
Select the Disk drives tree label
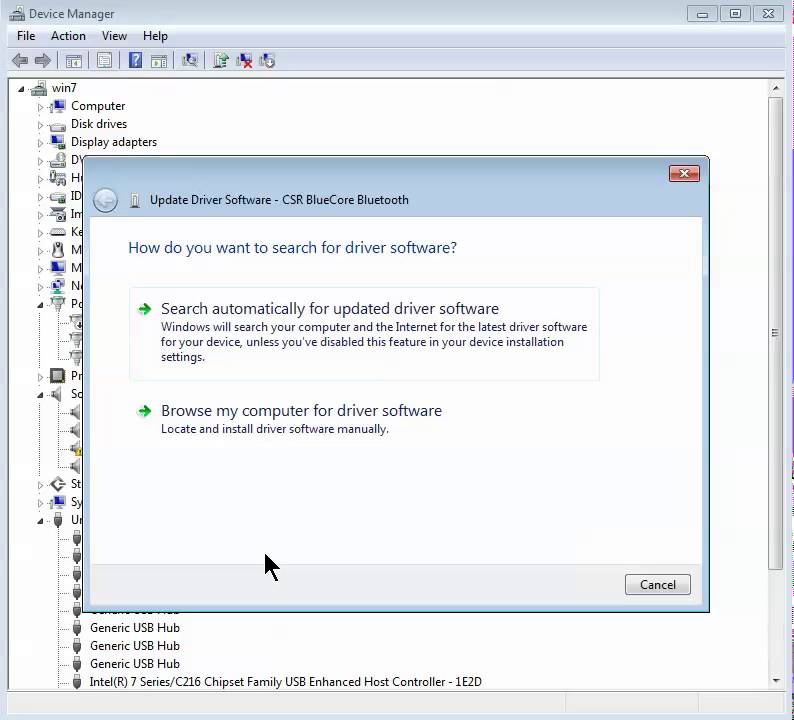tap(99, 124)
